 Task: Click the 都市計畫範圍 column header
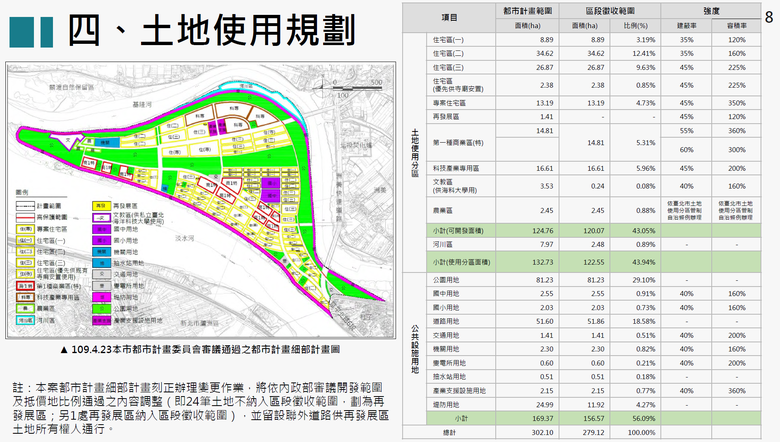click(527, 10)
